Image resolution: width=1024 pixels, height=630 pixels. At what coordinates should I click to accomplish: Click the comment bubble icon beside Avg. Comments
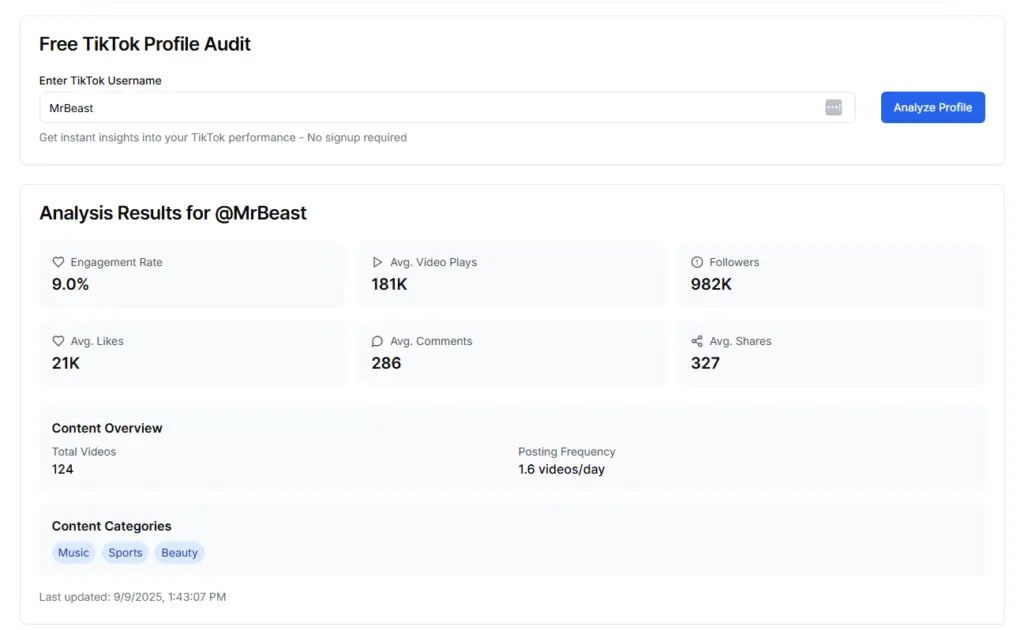378,341
